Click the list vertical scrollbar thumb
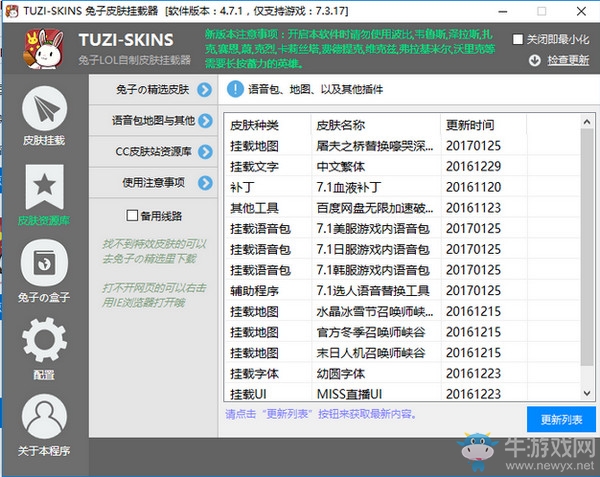The width and height of the screenshot is (600, 477). [x=587, y=247]
